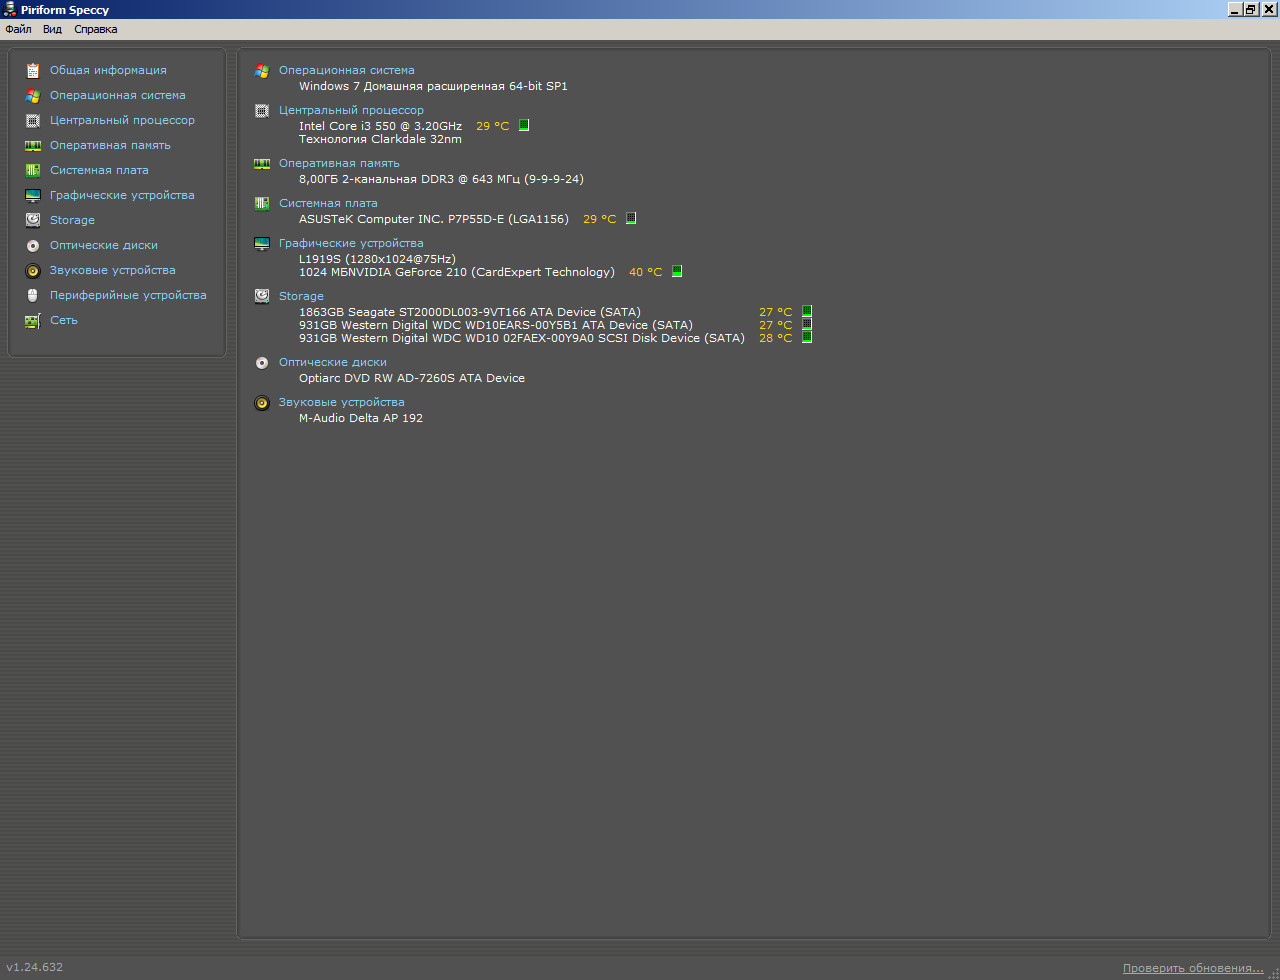This screenshot has height=980, width=1280.
Task: Open the Справка menu
Action: tap(96, 29)
